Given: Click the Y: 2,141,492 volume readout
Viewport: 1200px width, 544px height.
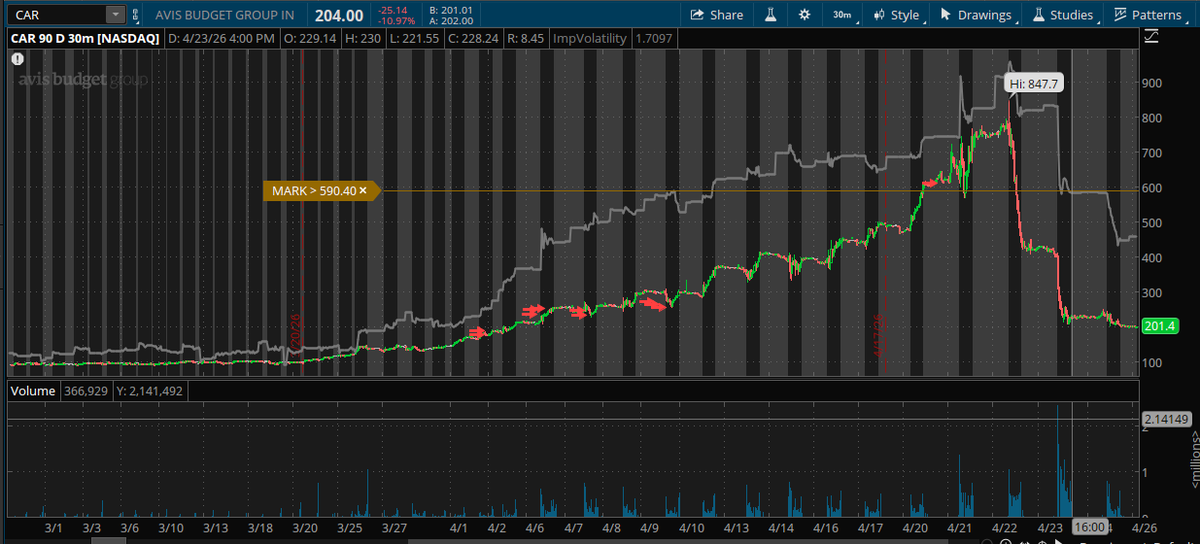Looking at the screenshot, I should [149, 392].
